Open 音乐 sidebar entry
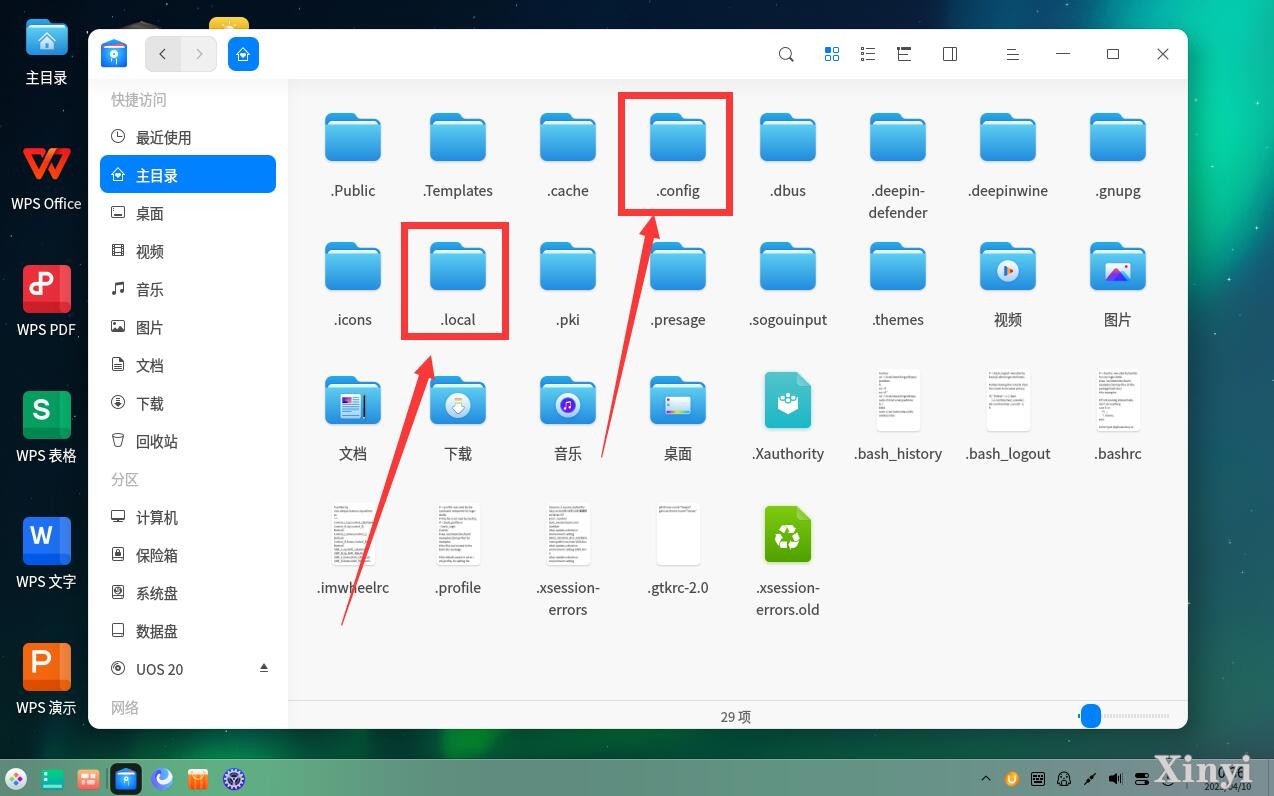 tap(188, 289)
